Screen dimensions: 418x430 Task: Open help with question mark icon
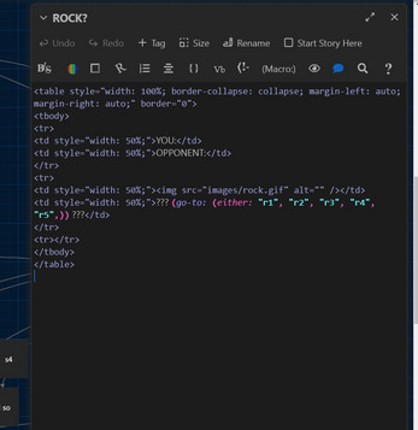click(x=388, y=69)
